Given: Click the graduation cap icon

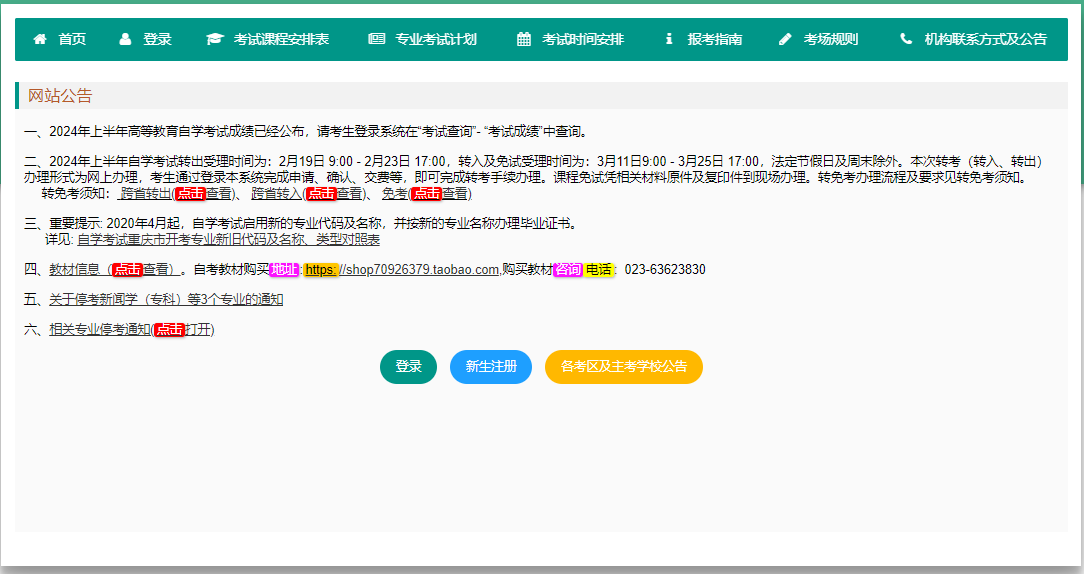Looking at the screenshot, I should pyautogui.click(x=215, y=40).
